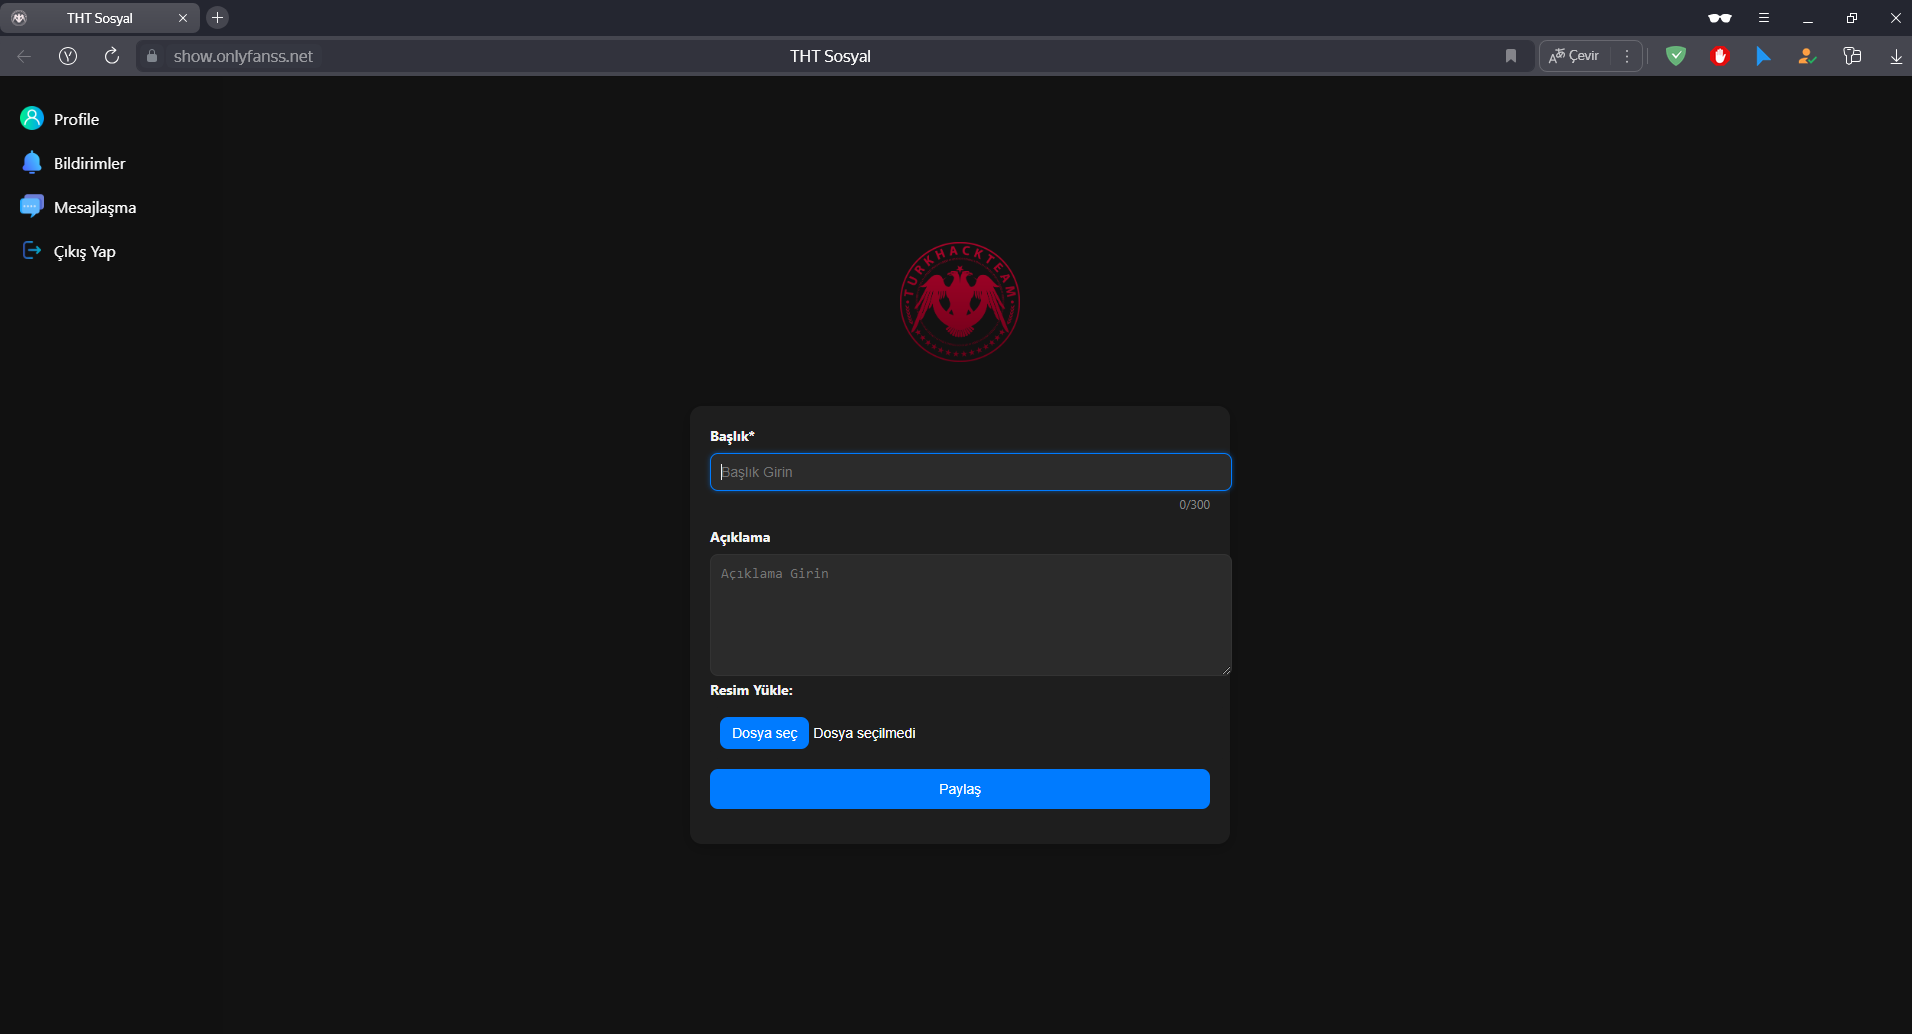Bookmark this page icon
Viewport: 1912px width, 1034px height.
[x=1511, y=56]
